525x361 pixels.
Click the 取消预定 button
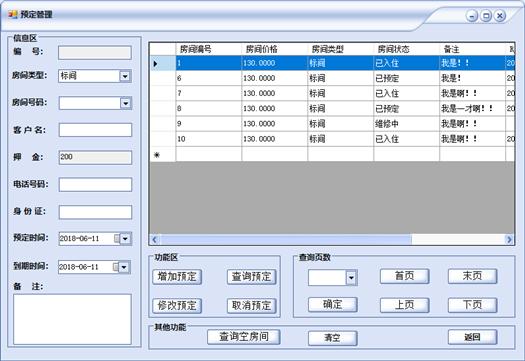[x=251, y=305]
